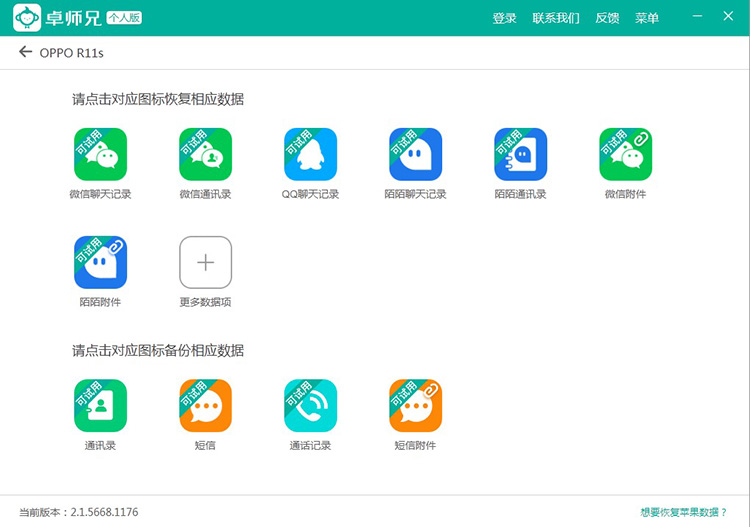The width and height of the screenshot is (750, 527).
Task: Click the QQ聊天记录 penguin icon
Action: click(310, 155)
